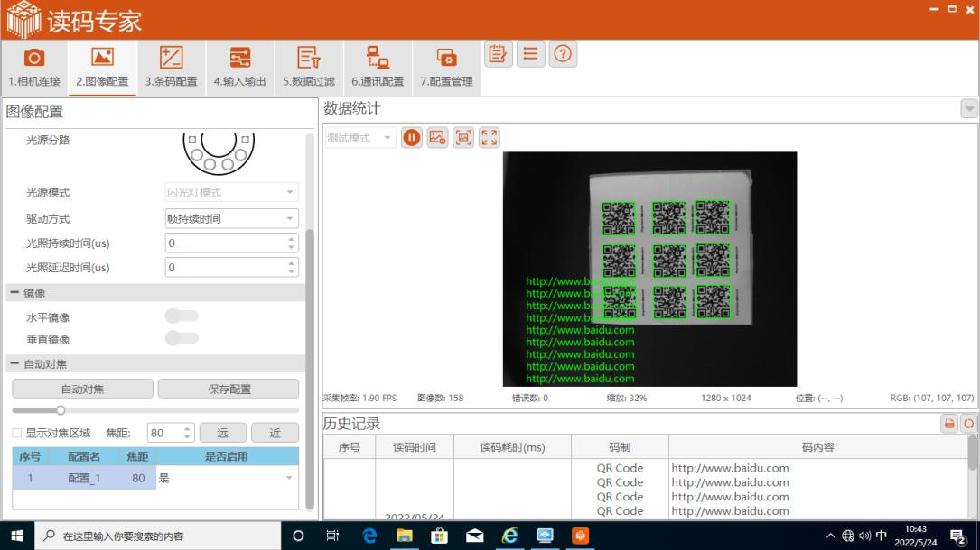Viewport: 980px width, 550px height.
Task: Click the orange print icon in 历史记录 header
Action: 949,424
